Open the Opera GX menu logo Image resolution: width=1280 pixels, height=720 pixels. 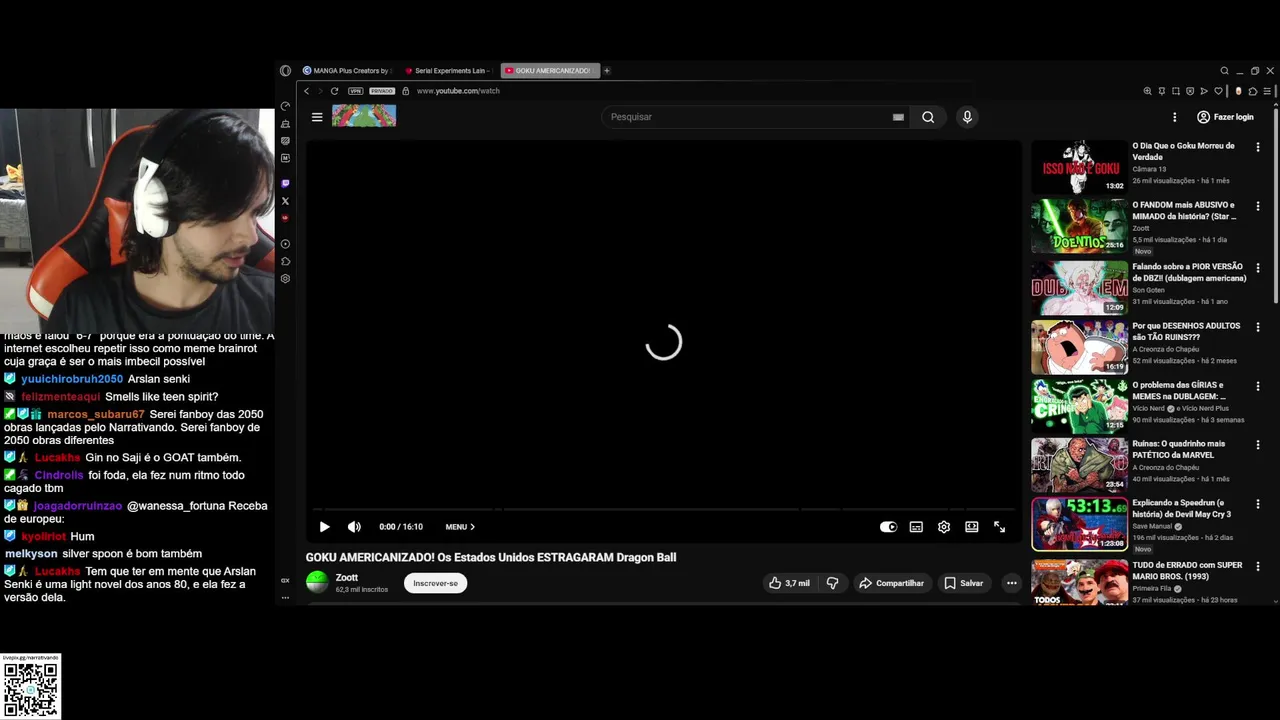tap(286, 71)
